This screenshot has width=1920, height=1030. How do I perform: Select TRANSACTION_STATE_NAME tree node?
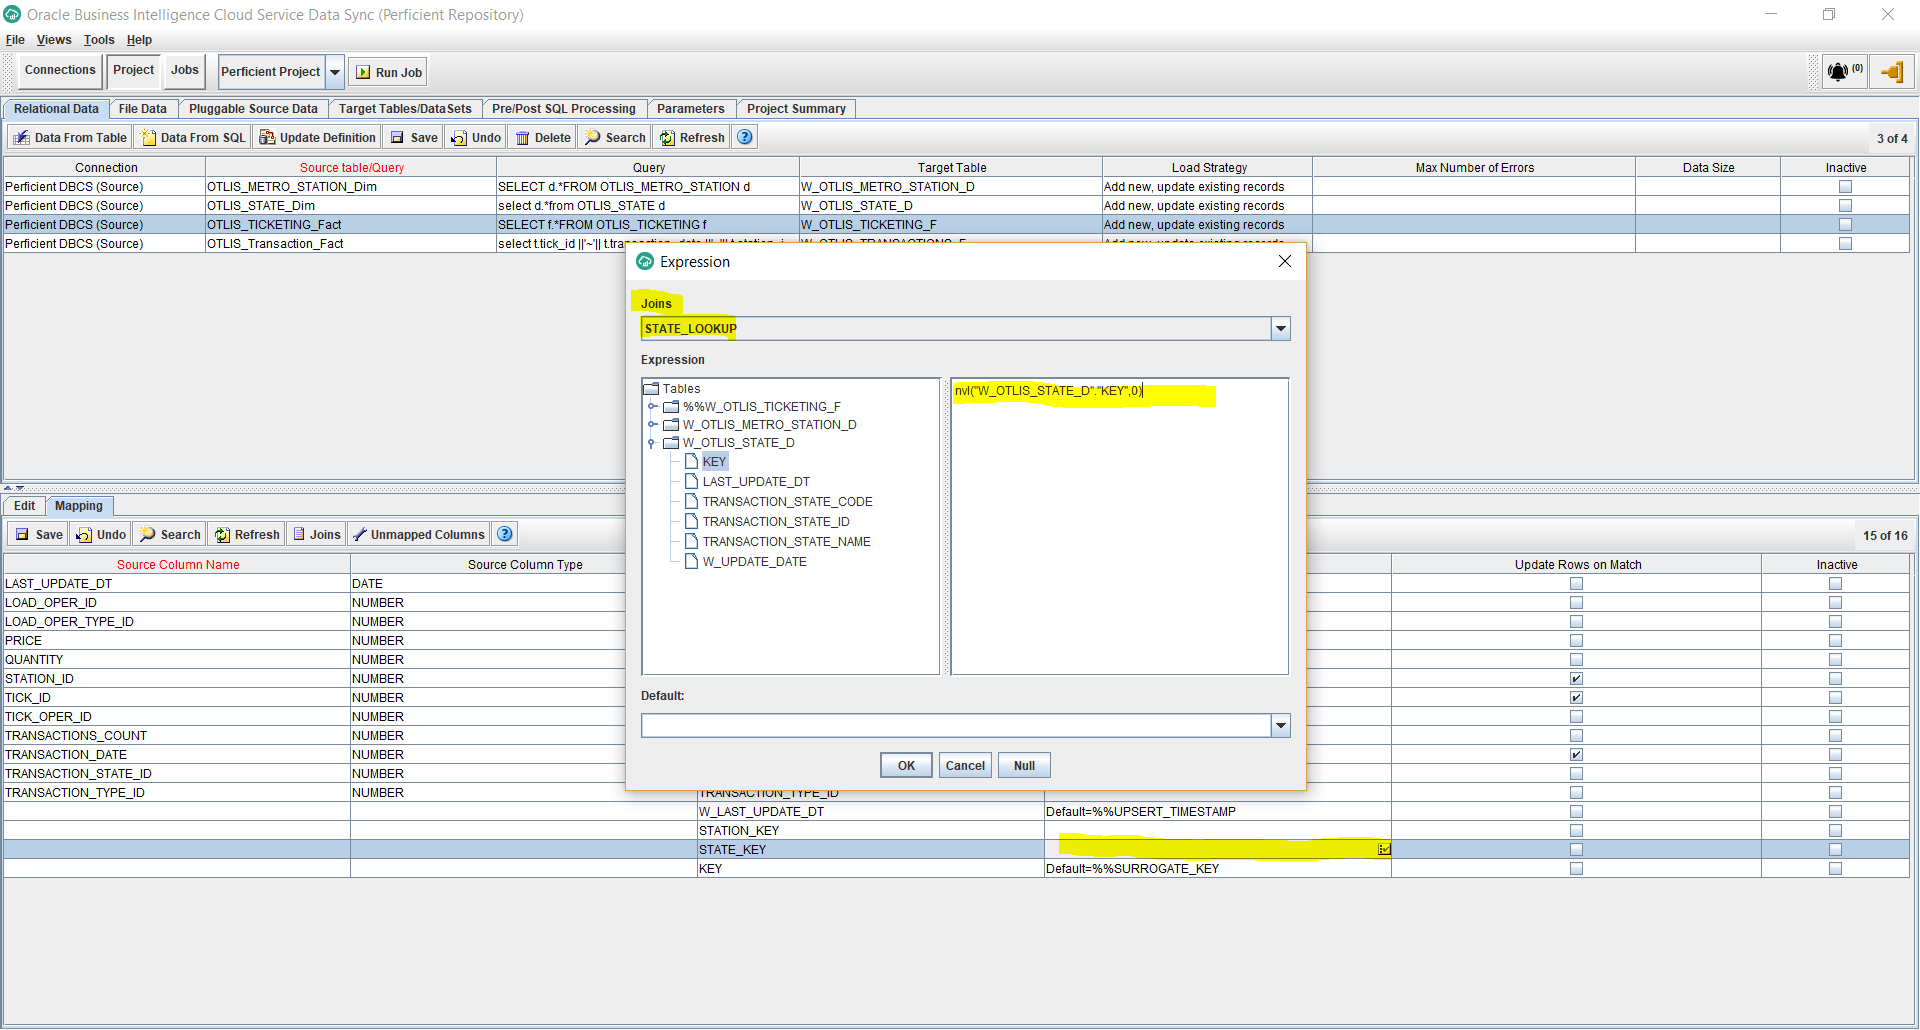tap(786, 542)
